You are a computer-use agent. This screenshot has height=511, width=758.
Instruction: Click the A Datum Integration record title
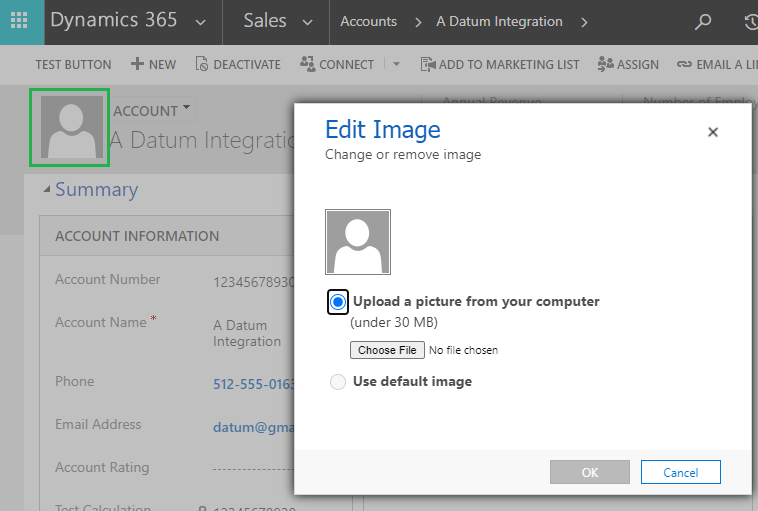[x=202, y=140]
